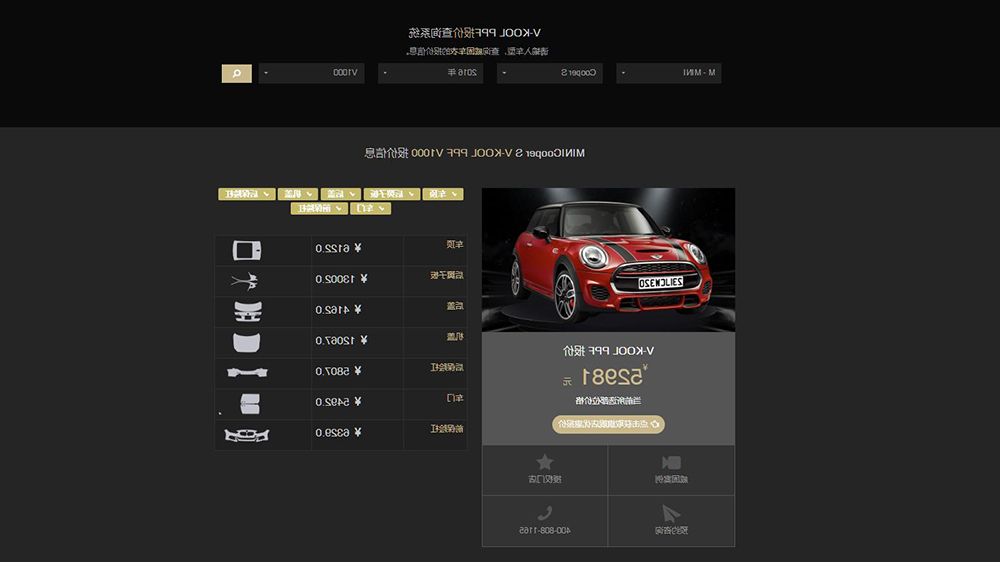The width and height of the screenshot is (1000, 562).
Task: Click the rear bumper icon in 后保险杠 row
Action: 247,372
